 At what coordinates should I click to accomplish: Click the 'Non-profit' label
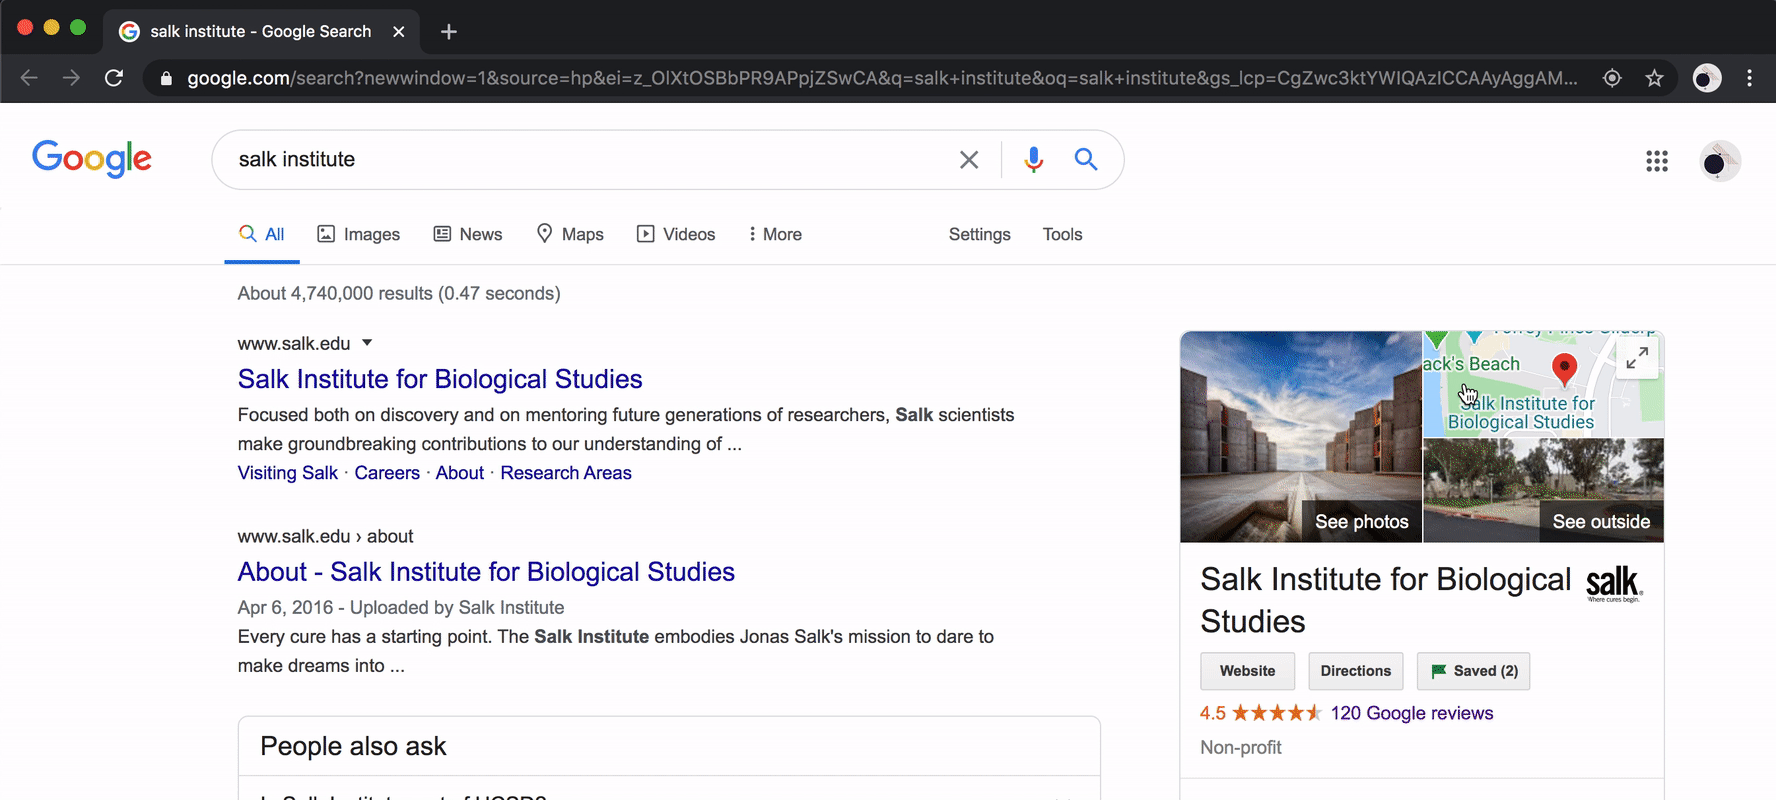[1241, 747]
